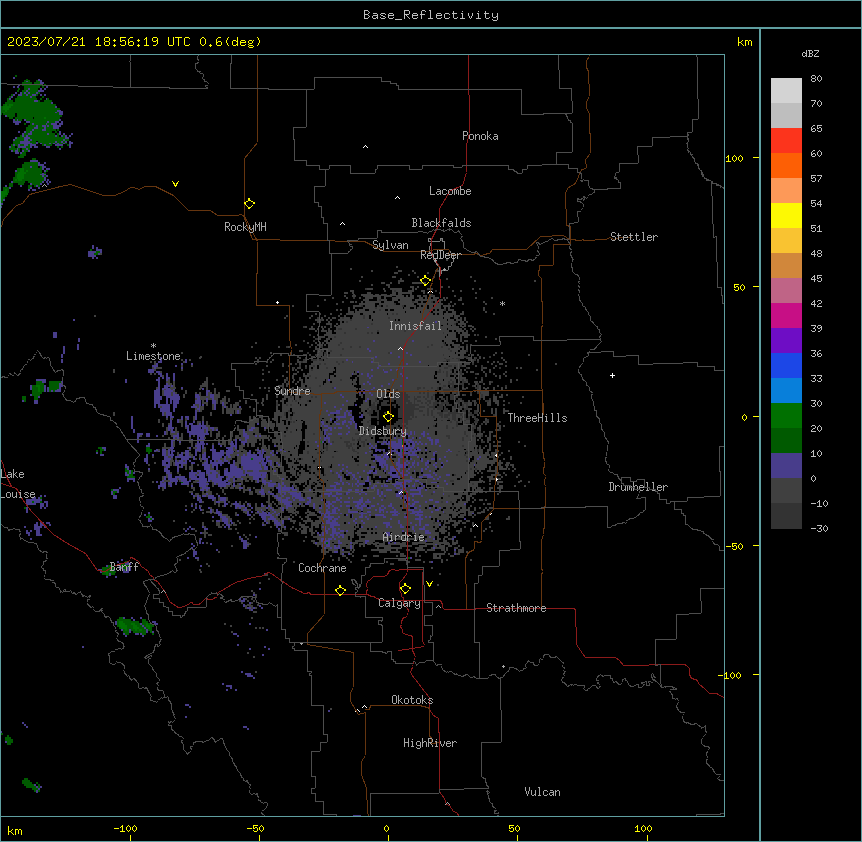Pick the light grey 70-80 dBZ legend swatch

point(786,91)
